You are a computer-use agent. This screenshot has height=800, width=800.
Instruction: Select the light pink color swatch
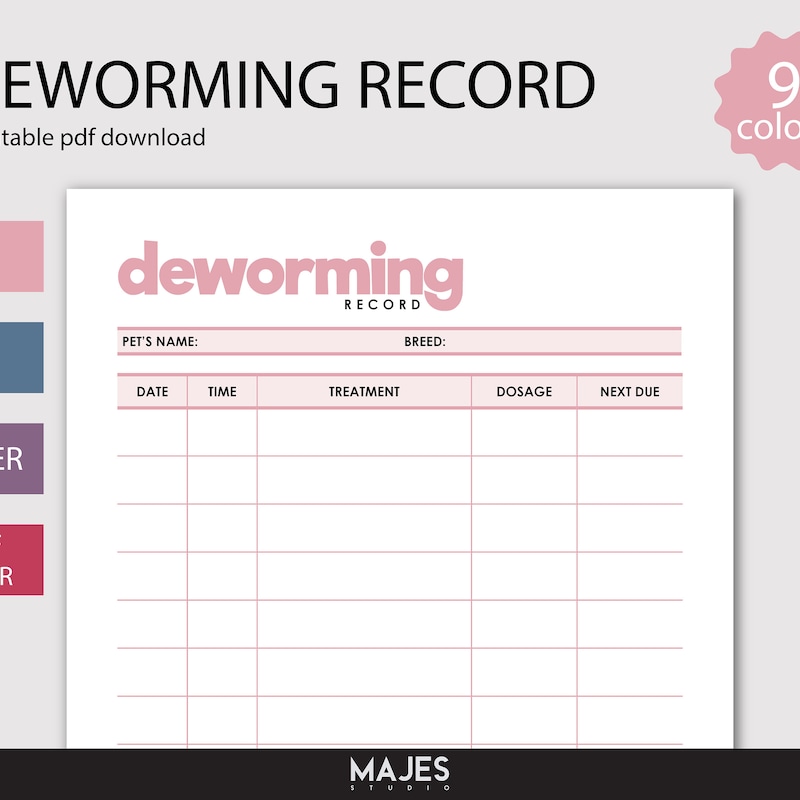point(21,256)
